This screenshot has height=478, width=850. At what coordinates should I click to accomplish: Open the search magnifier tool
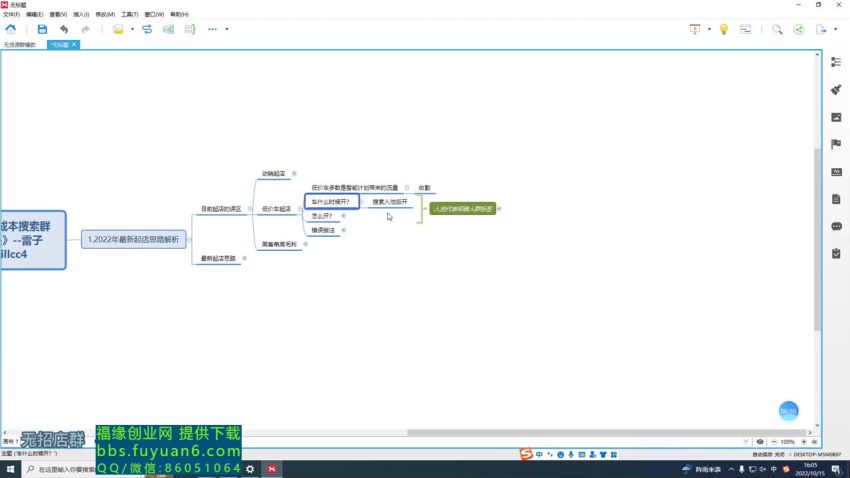[777, 30]
